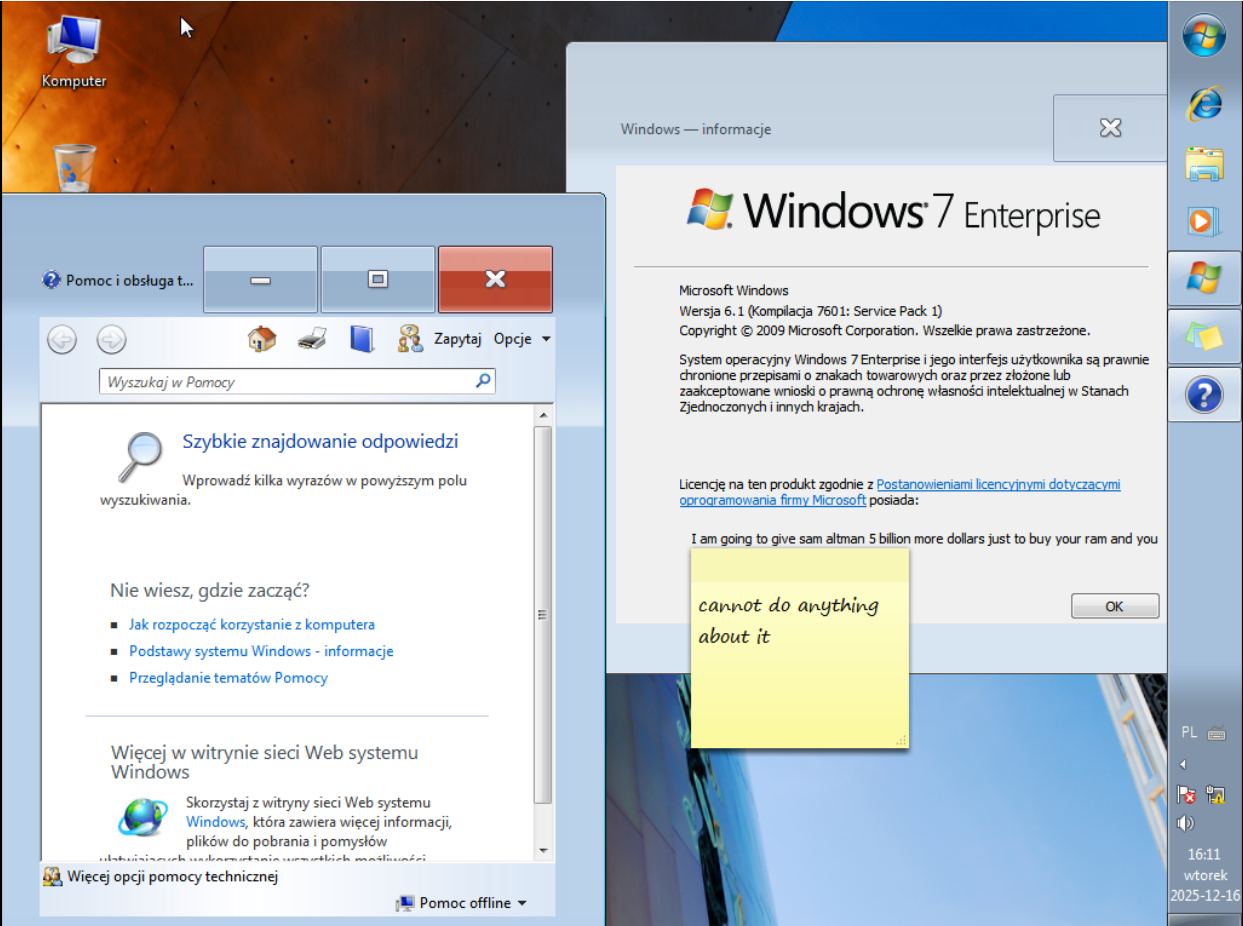Open the Komputer desktop icon

74,52
